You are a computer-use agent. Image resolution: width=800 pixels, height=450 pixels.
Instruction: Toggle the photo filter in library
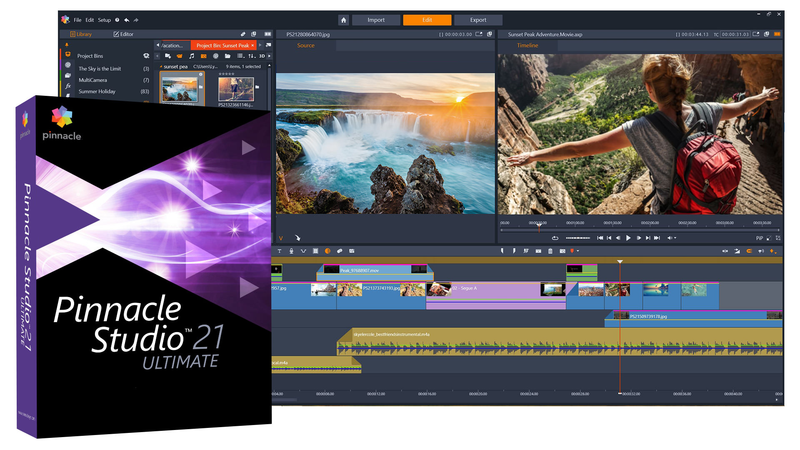pyautogui.click(x=204, y=56)
